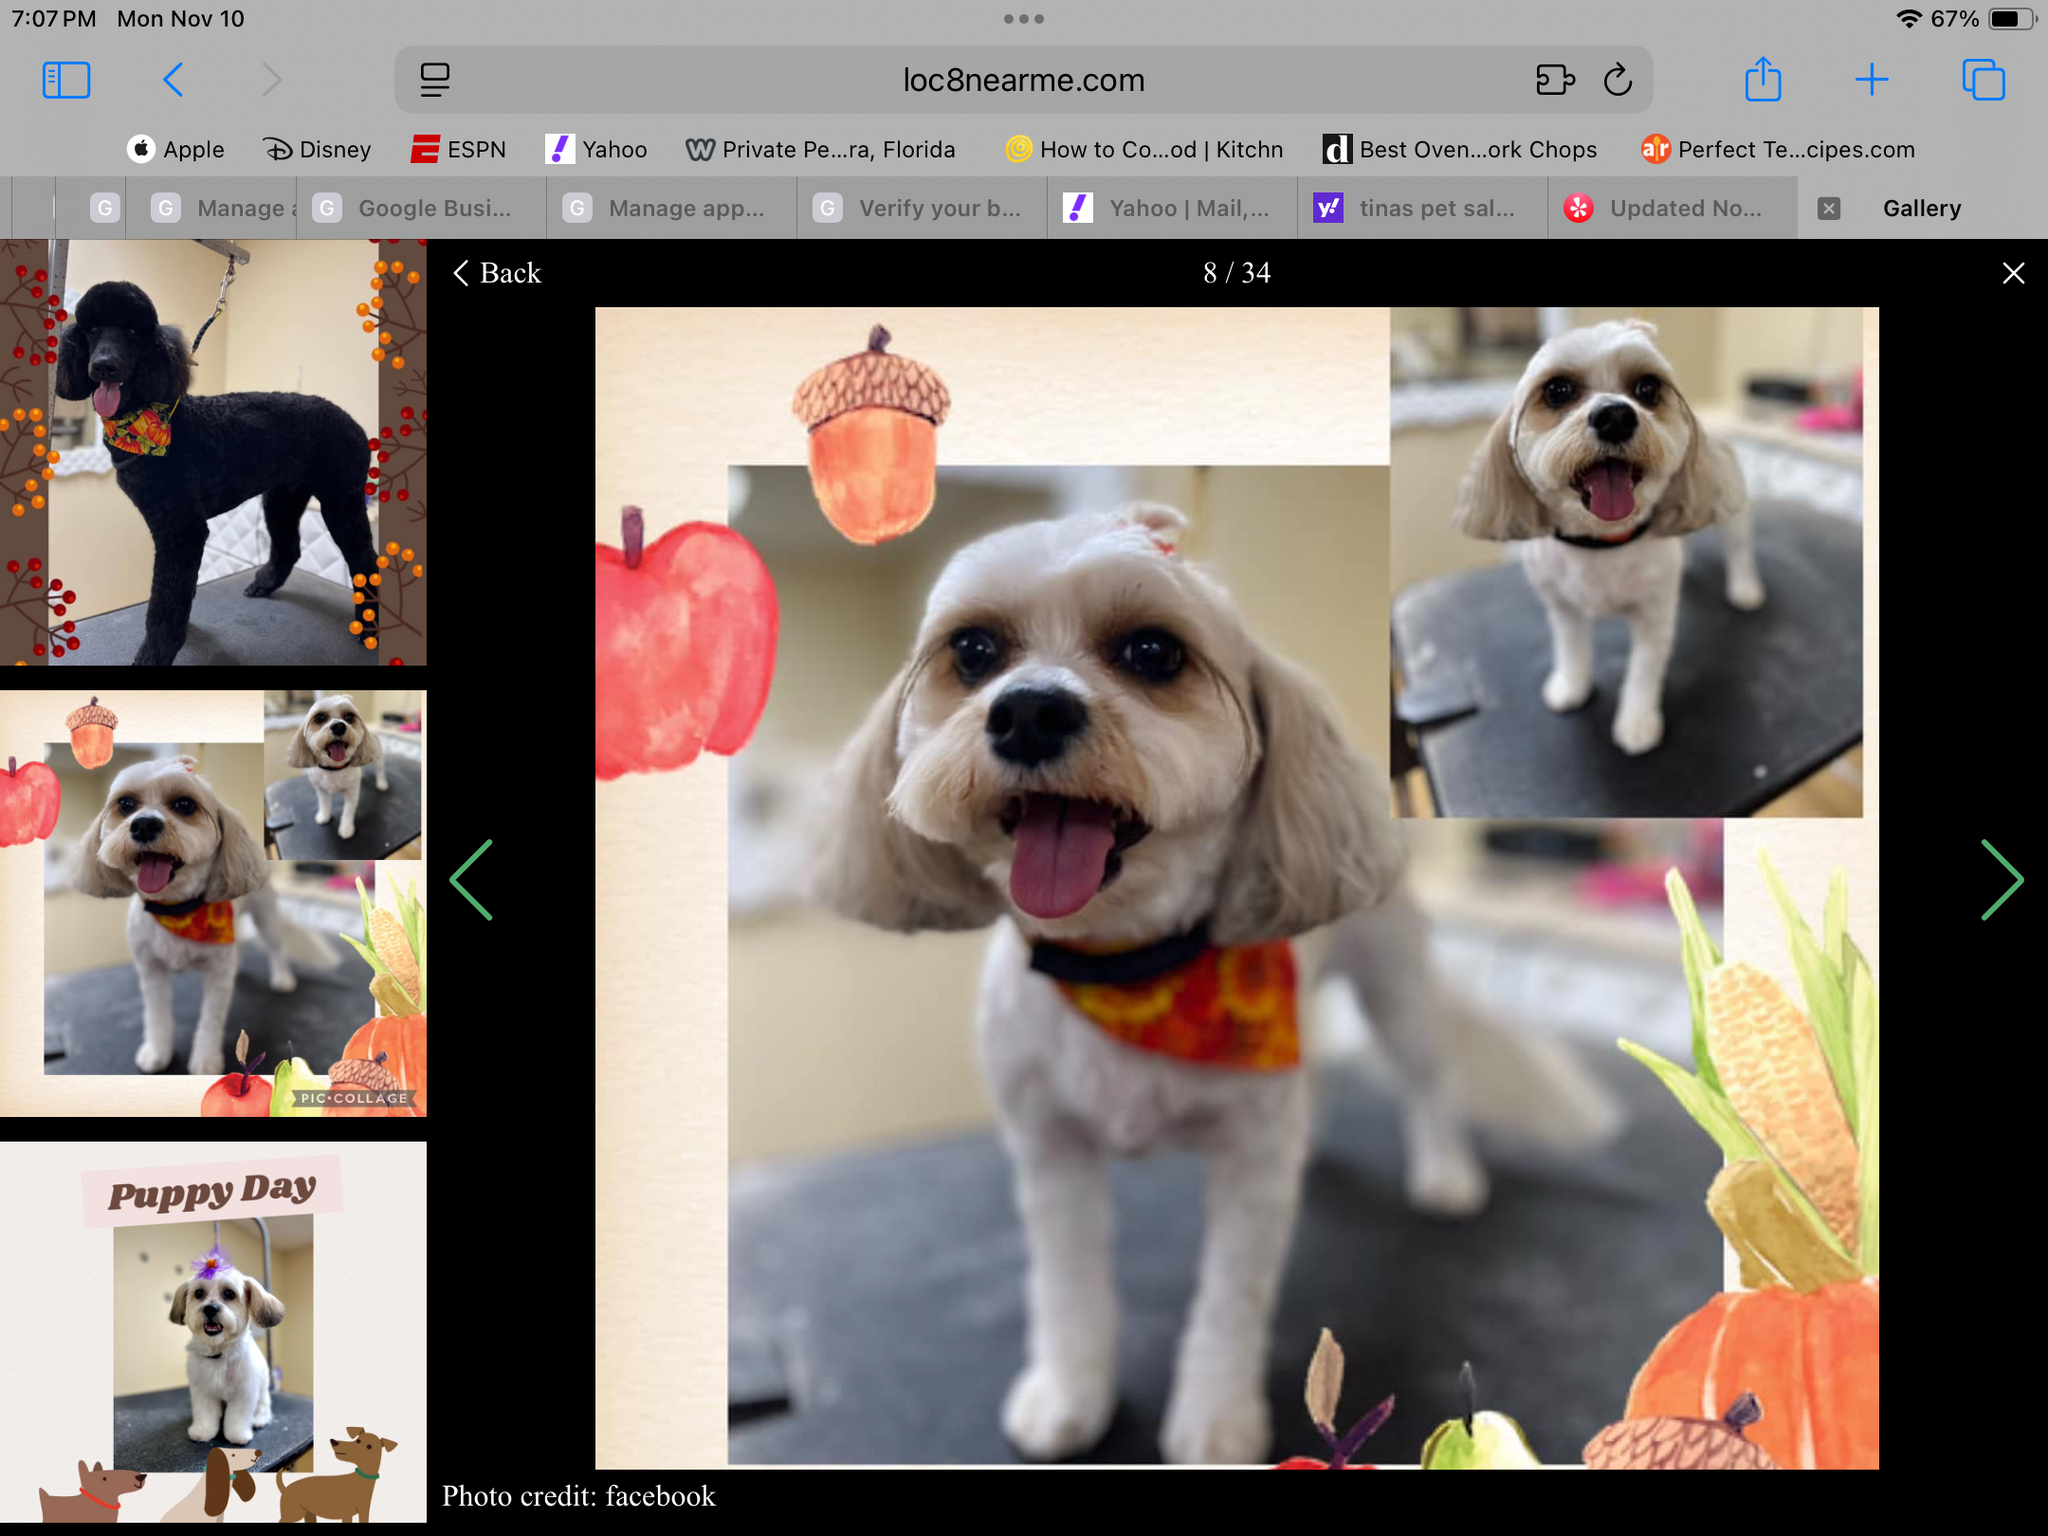Open the Apple bookmark
Viewport: 2048px width, 1536px height.
[177, 149]
